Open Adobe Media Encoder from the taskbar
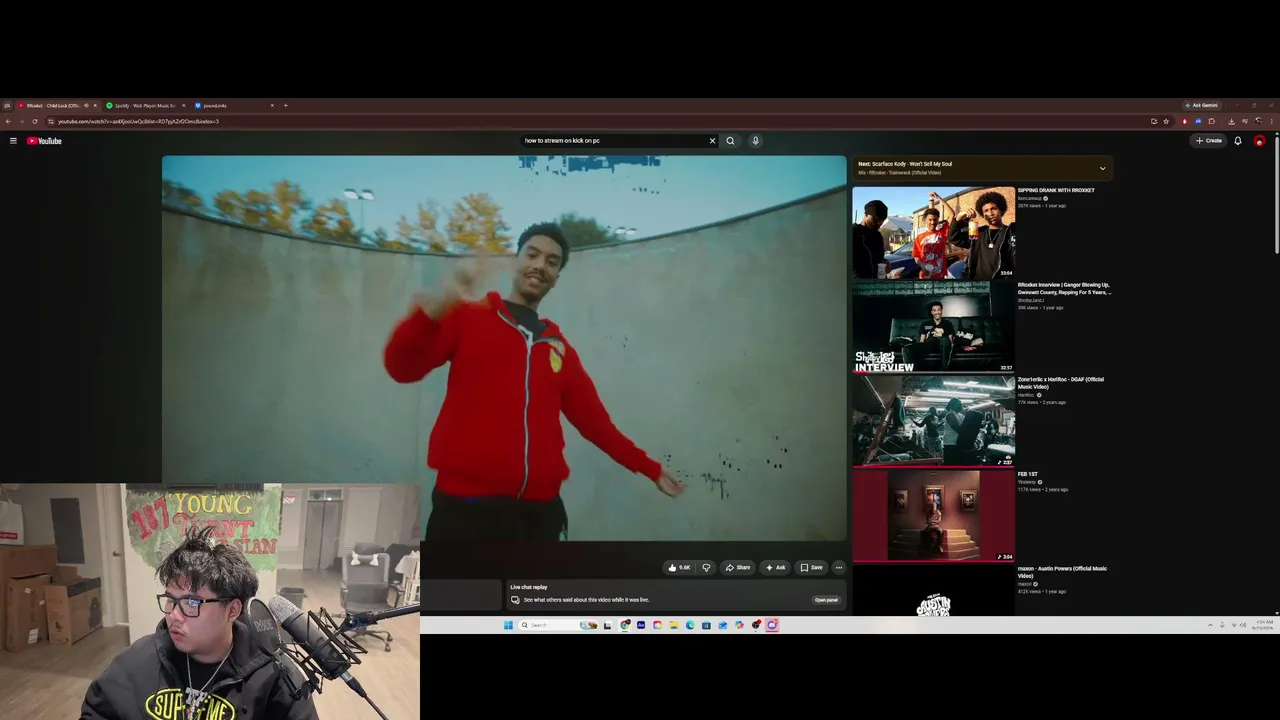The width and height of the screenshot is (1280, 720). pos(641,625)
